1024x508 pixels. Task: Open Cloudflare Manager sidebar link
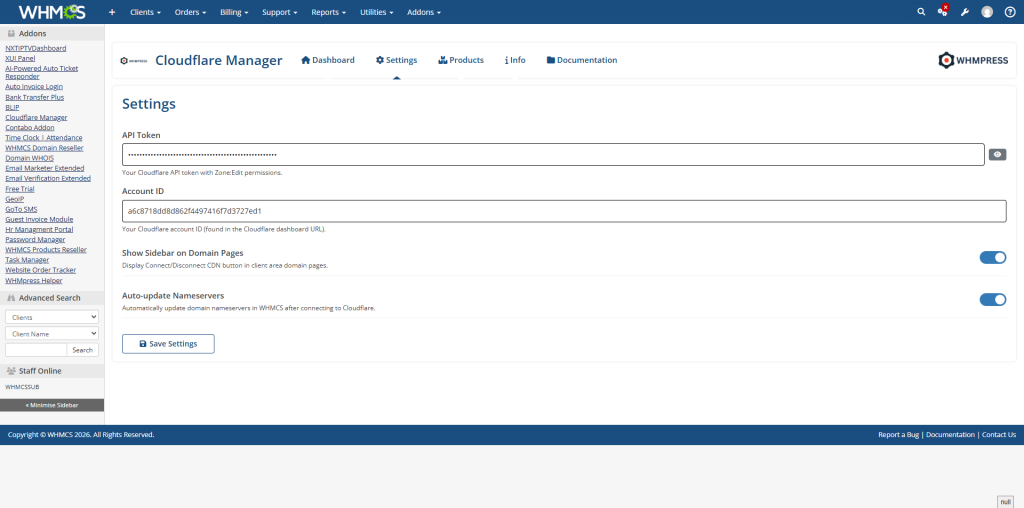point(36,118)
